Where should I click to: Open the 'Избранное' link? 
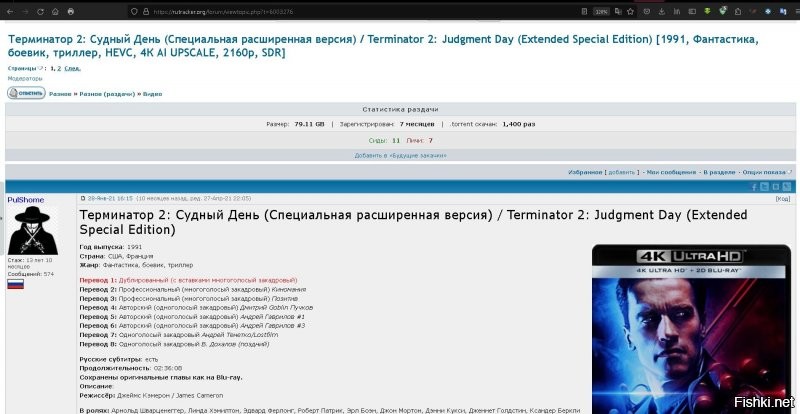pyautogui.click(x=585, y=173)
